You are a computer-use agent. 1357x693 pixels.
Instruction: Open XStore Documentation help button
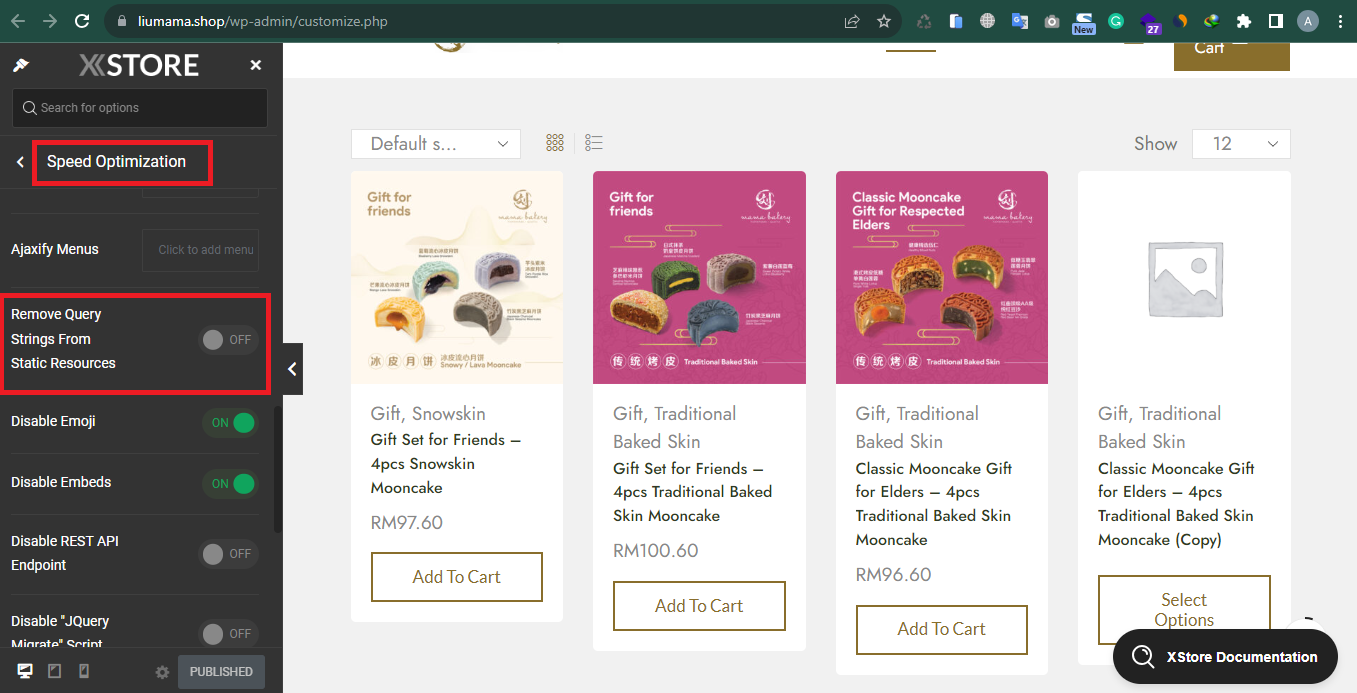click(1225, 657)
